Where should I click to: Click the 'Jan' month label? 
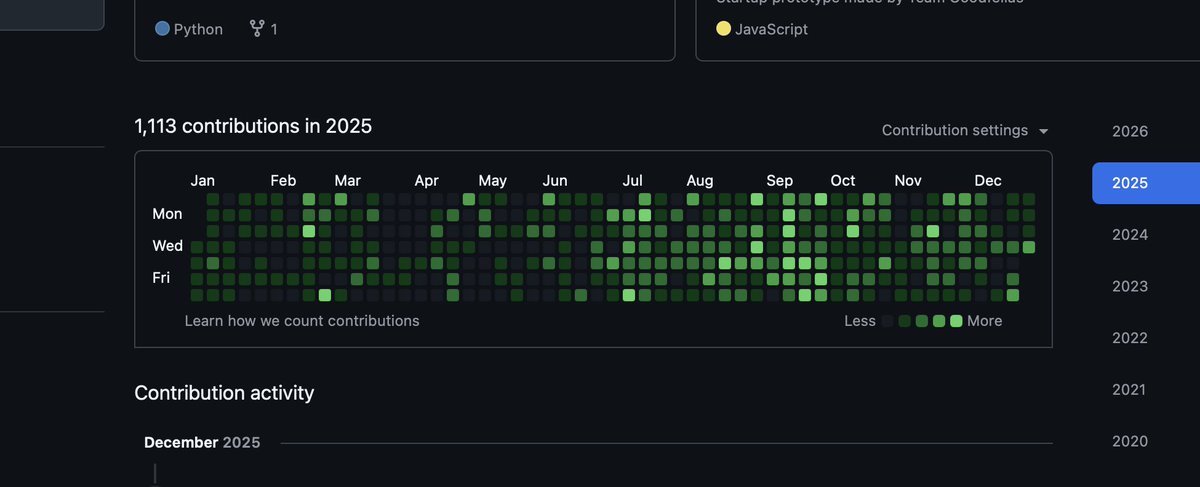203,181
